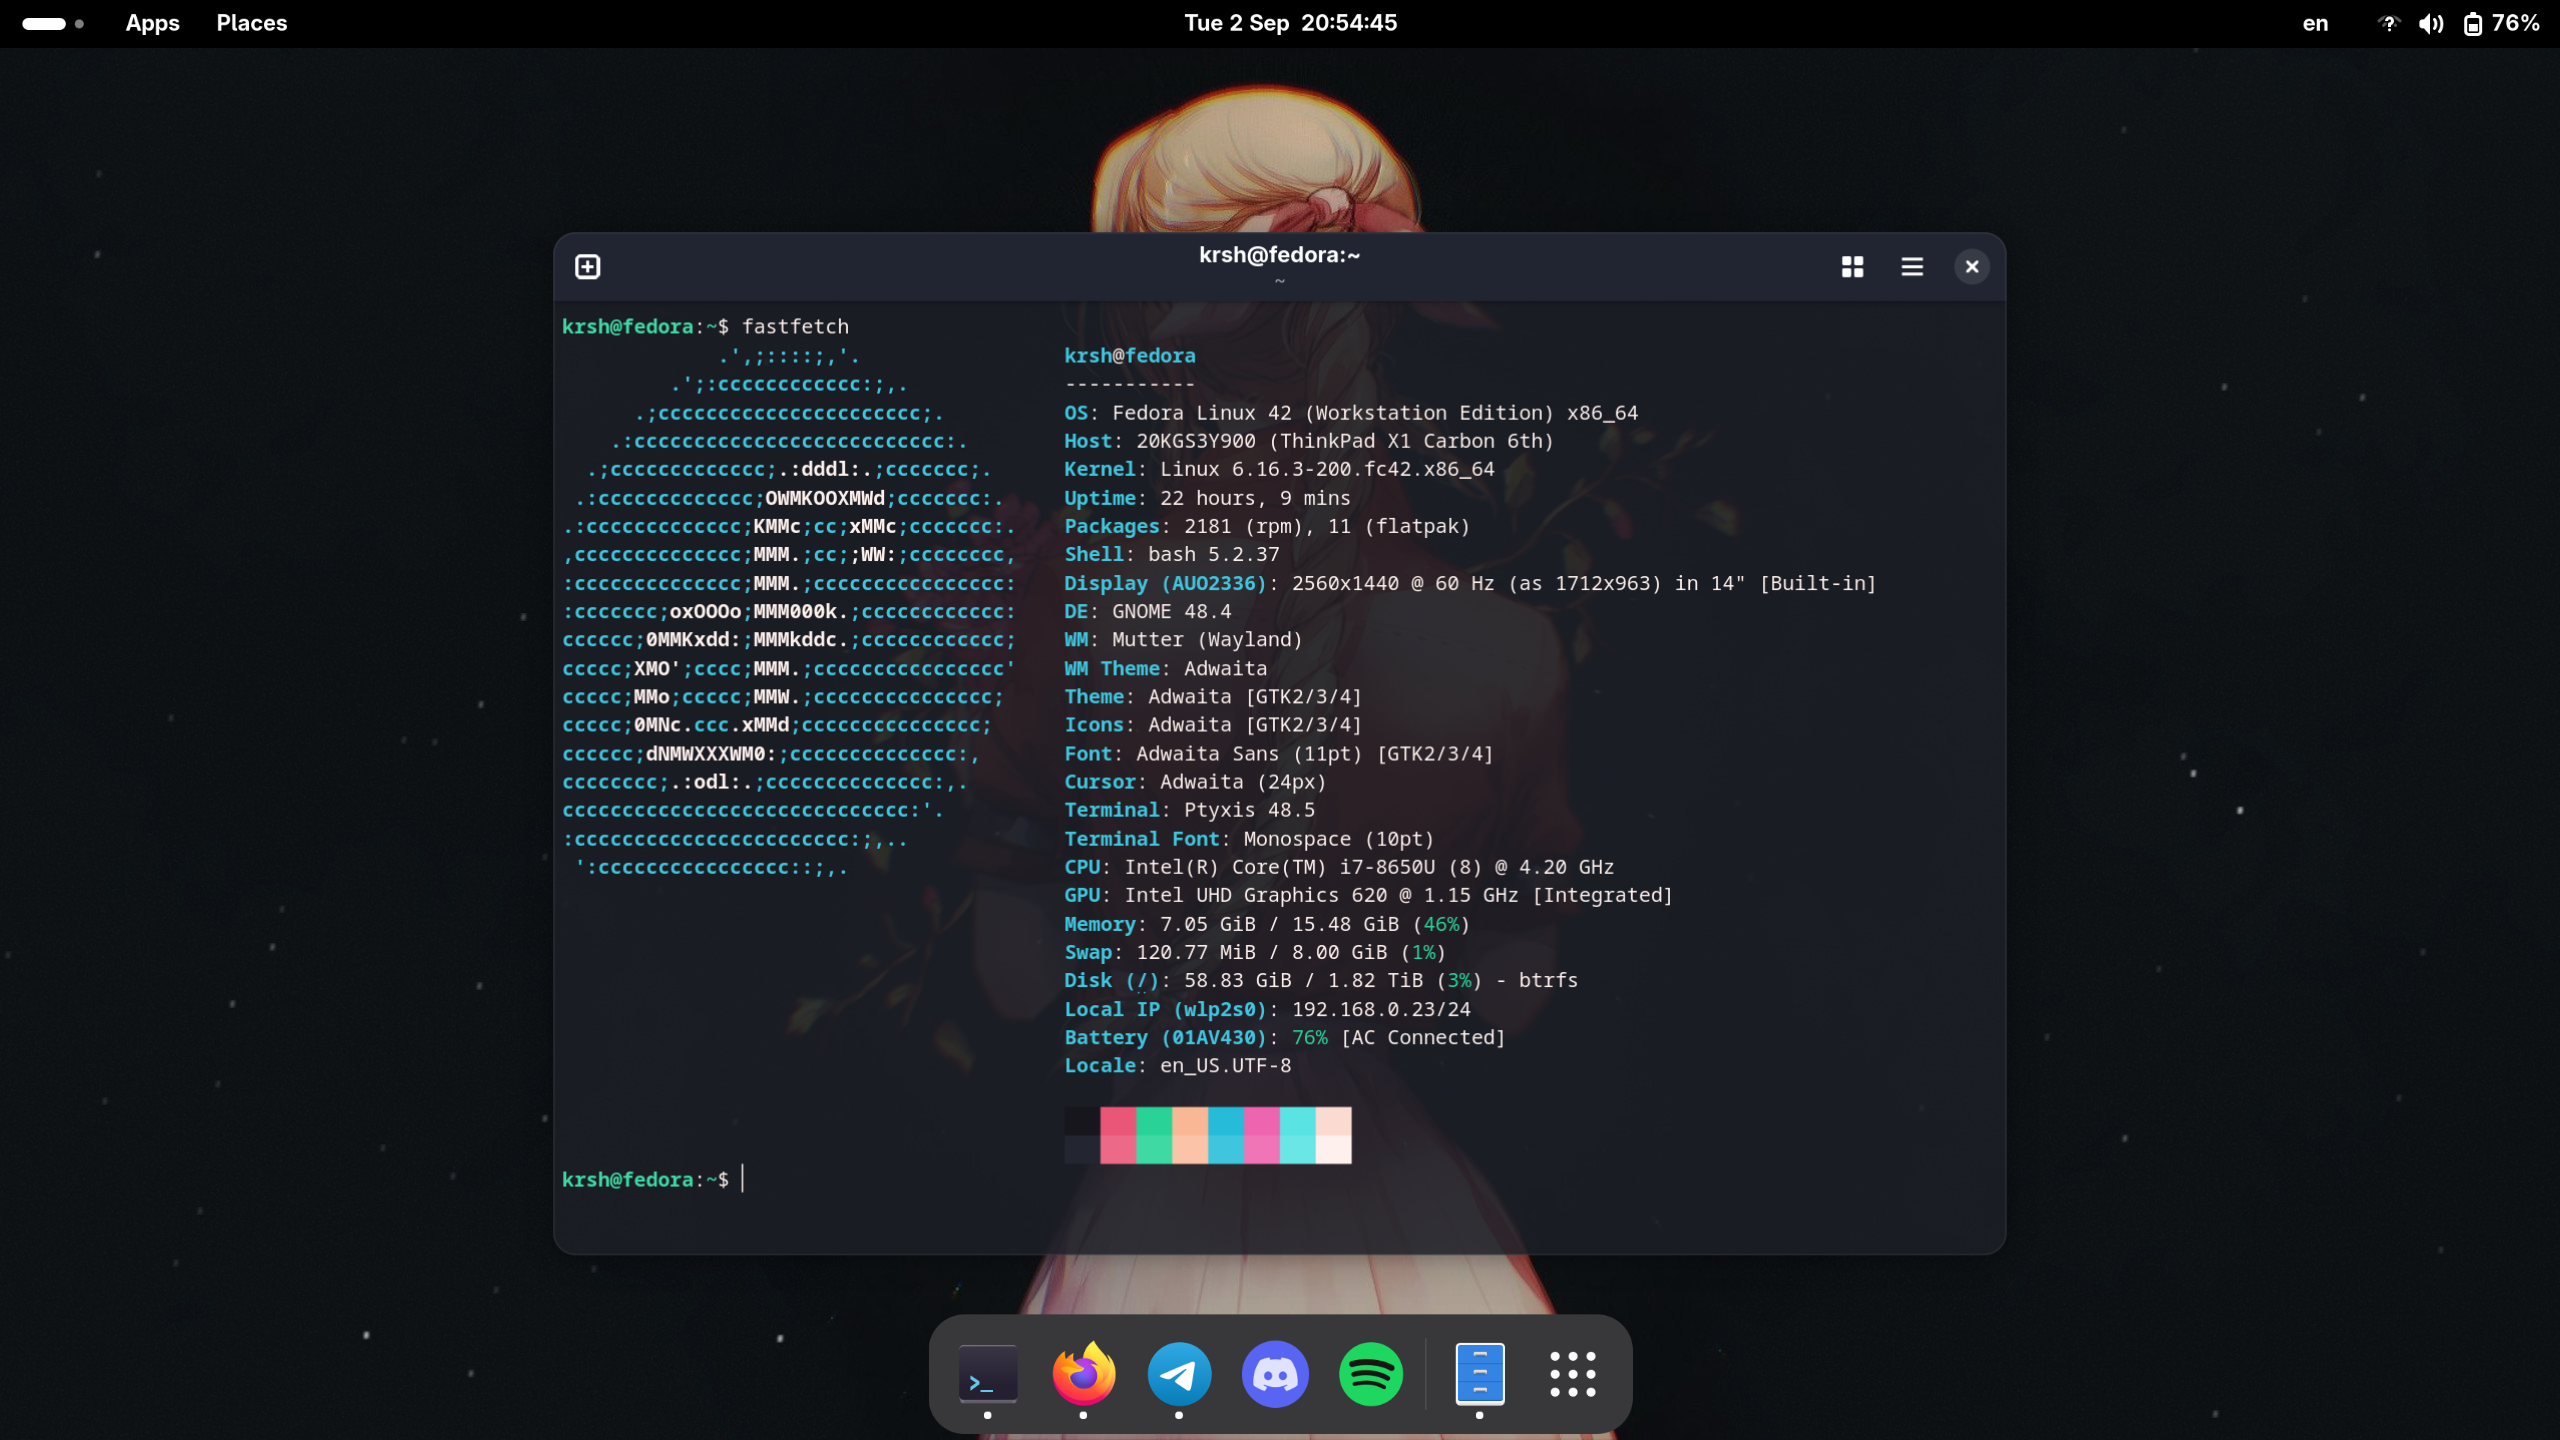
Task: Click the pink color block
Action: 1261,1134
